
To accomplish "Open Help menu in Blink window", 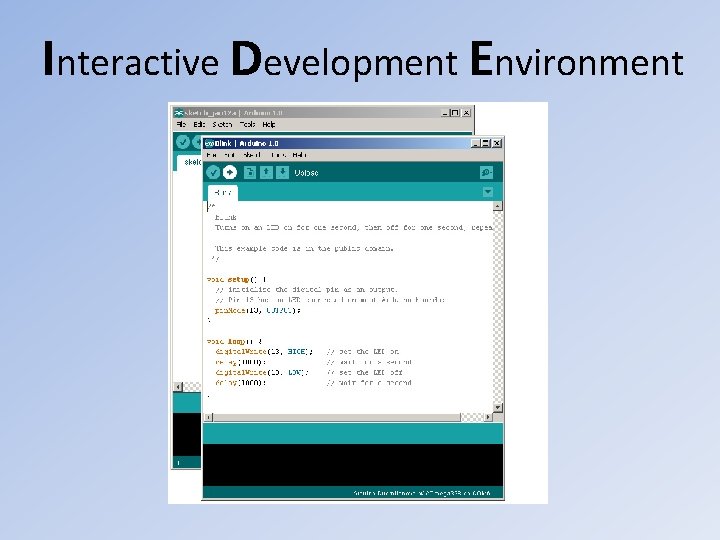I will tap(299, 155).
